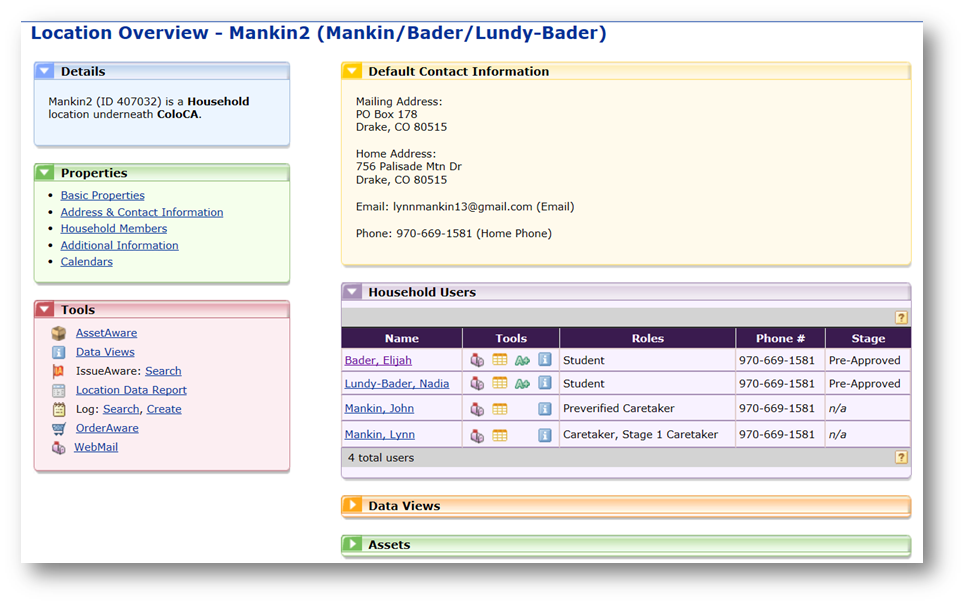Collapse the Details panel
Screen dimensions: 965x605
(44, 72)
